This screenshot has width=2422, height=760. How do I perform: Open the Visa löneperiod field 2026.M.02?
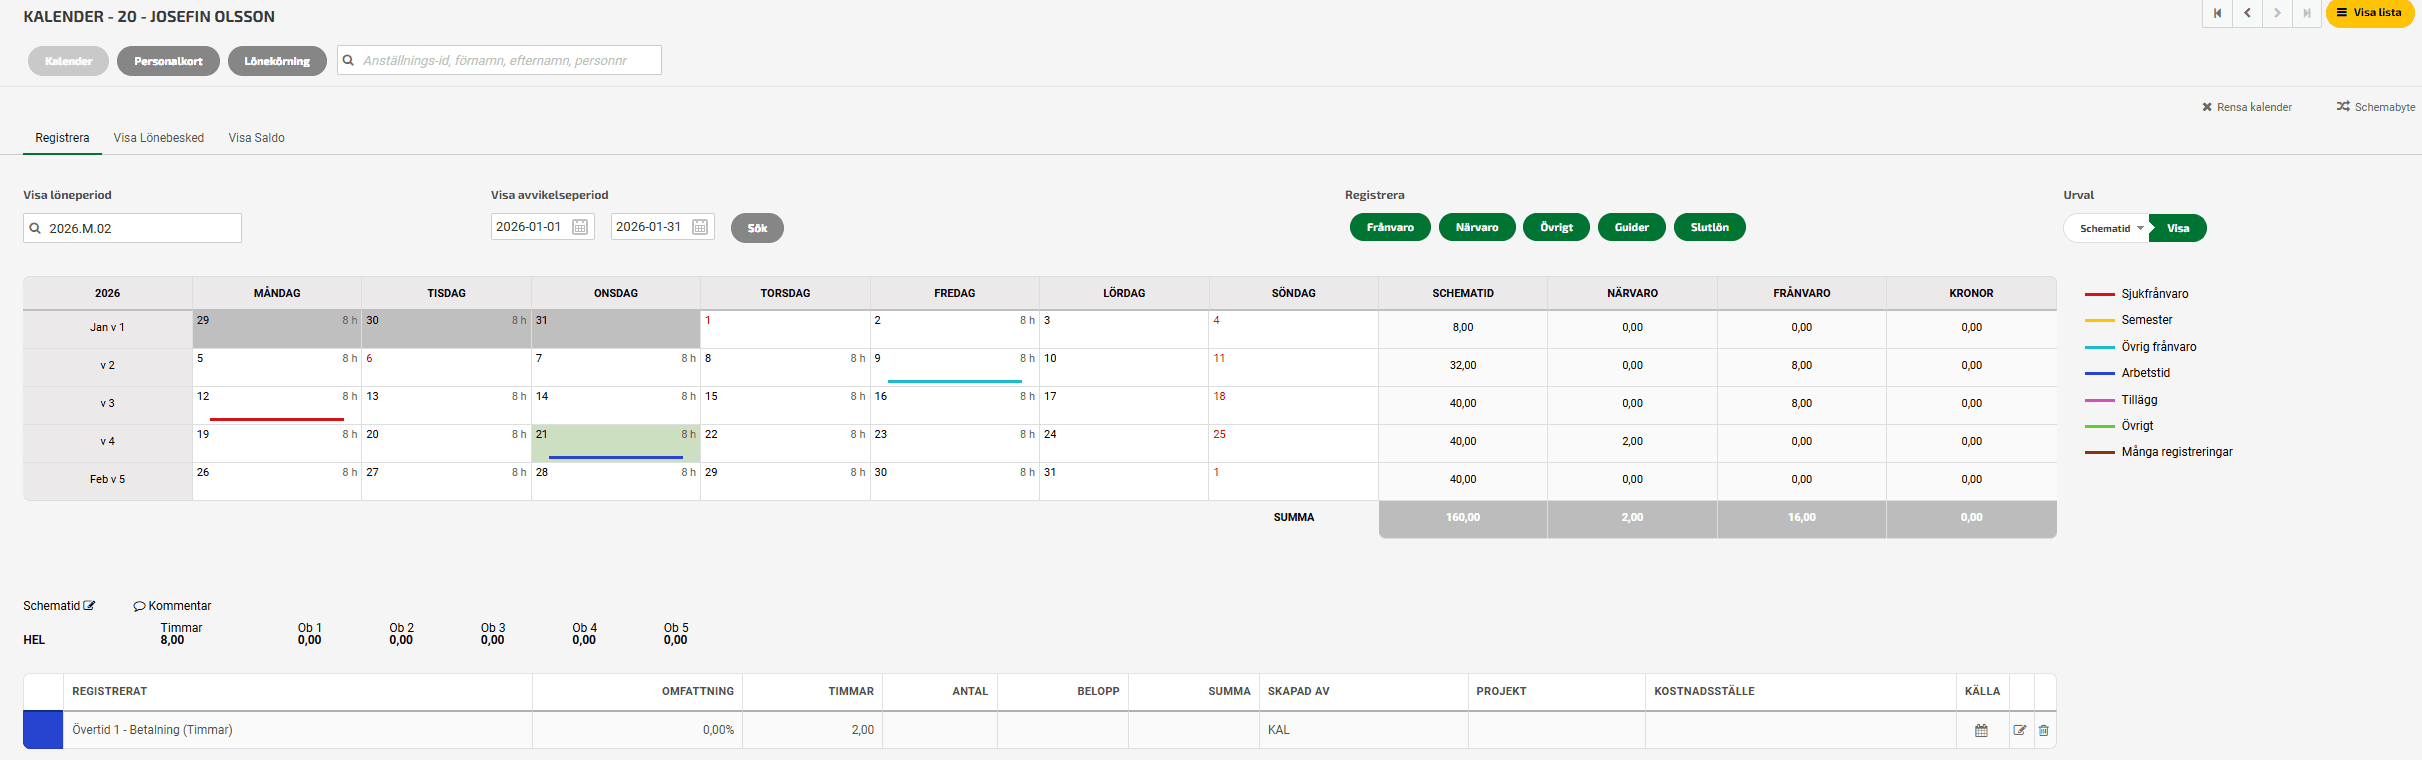pyautogui.click(x=133, y=228)
